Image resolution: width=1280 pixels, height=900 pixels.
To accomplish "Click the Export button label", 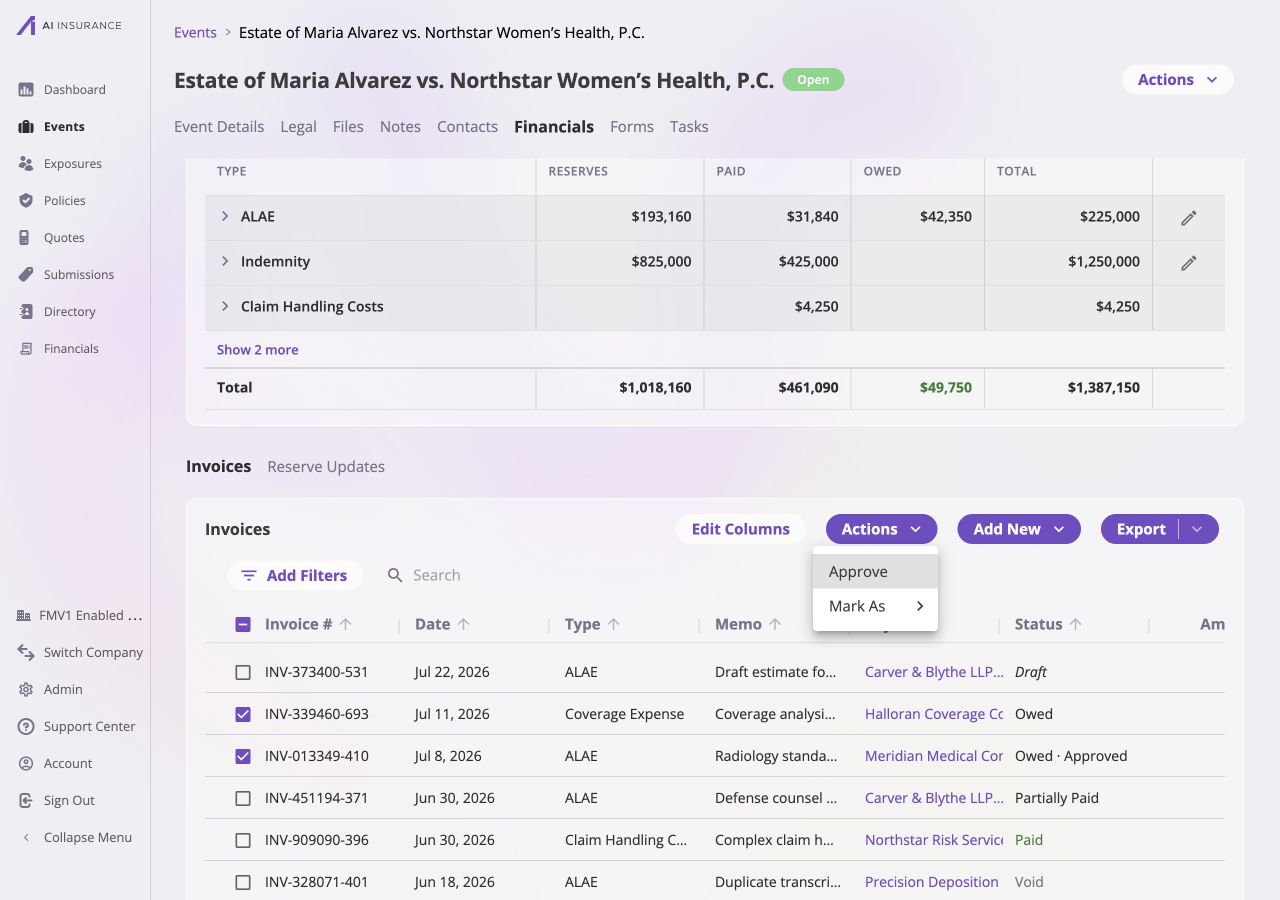I will (1141, 529).
